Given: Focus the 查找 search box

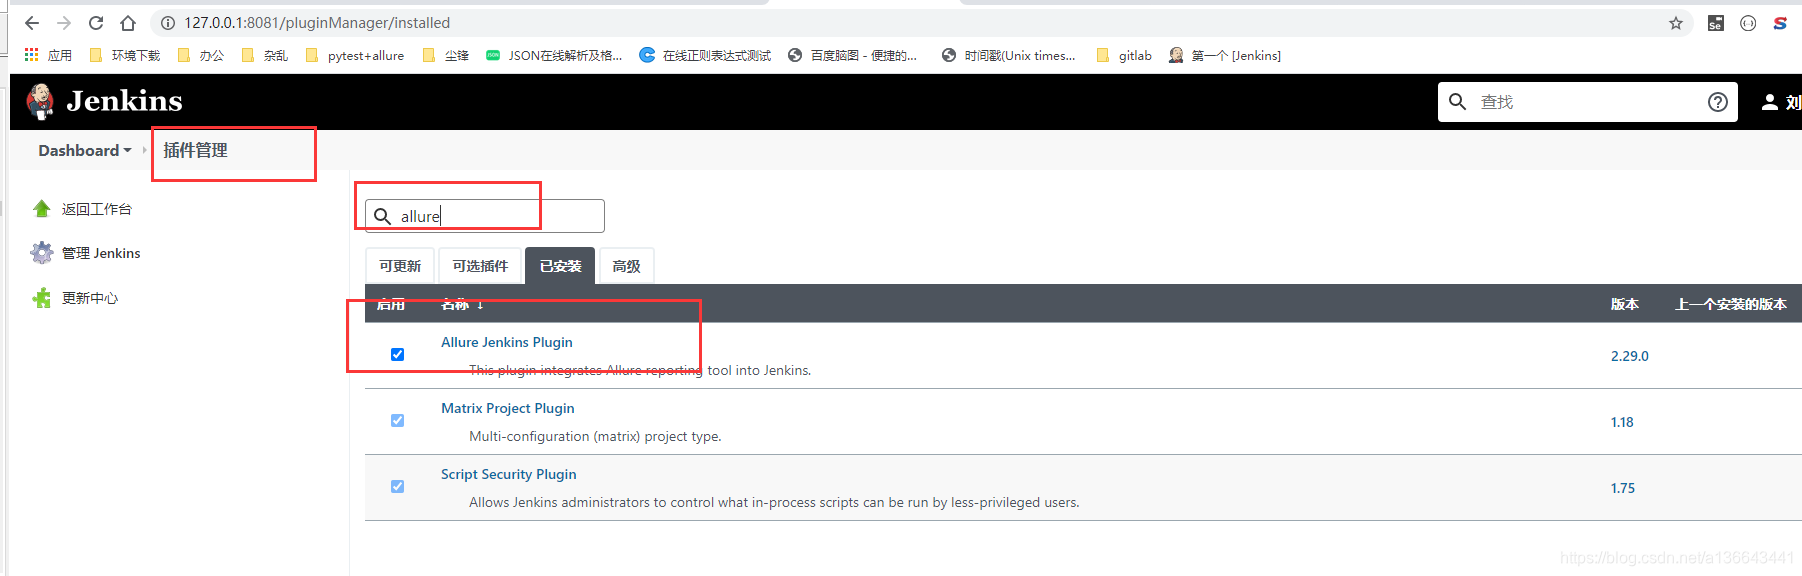Looking at the screenshot, I should coord(1587,102).
